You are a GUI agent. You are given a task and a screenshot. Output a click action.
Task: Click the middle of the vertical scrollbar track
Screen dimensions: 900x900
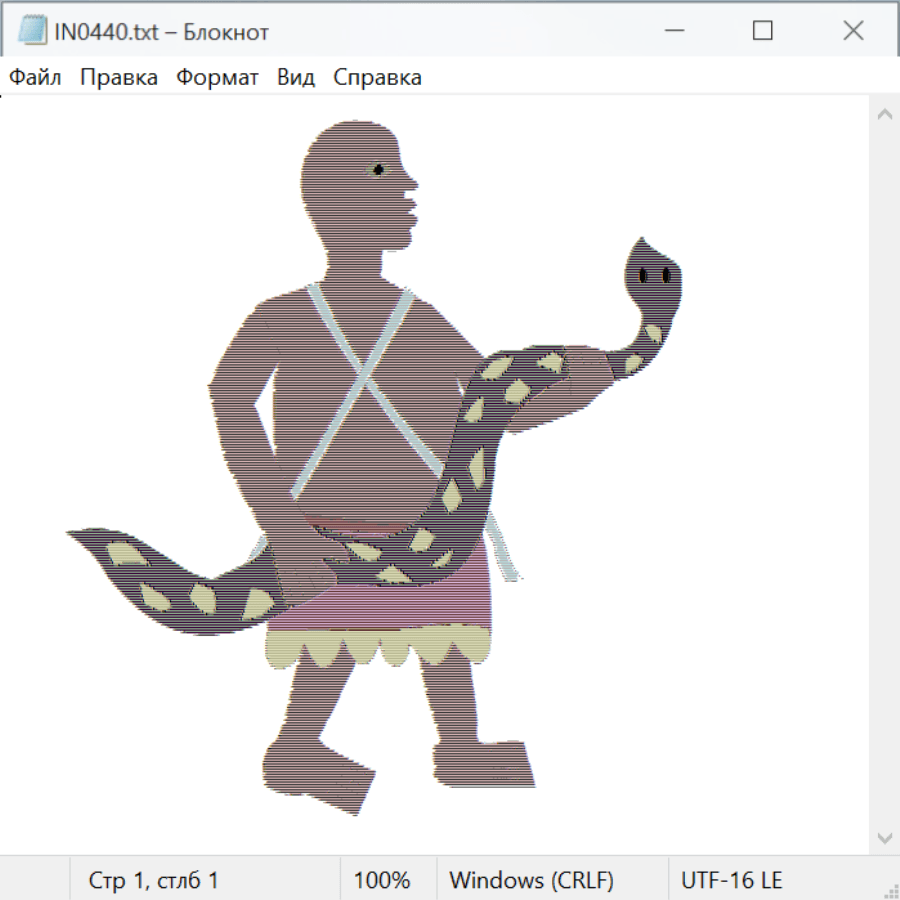click(884, 475)
